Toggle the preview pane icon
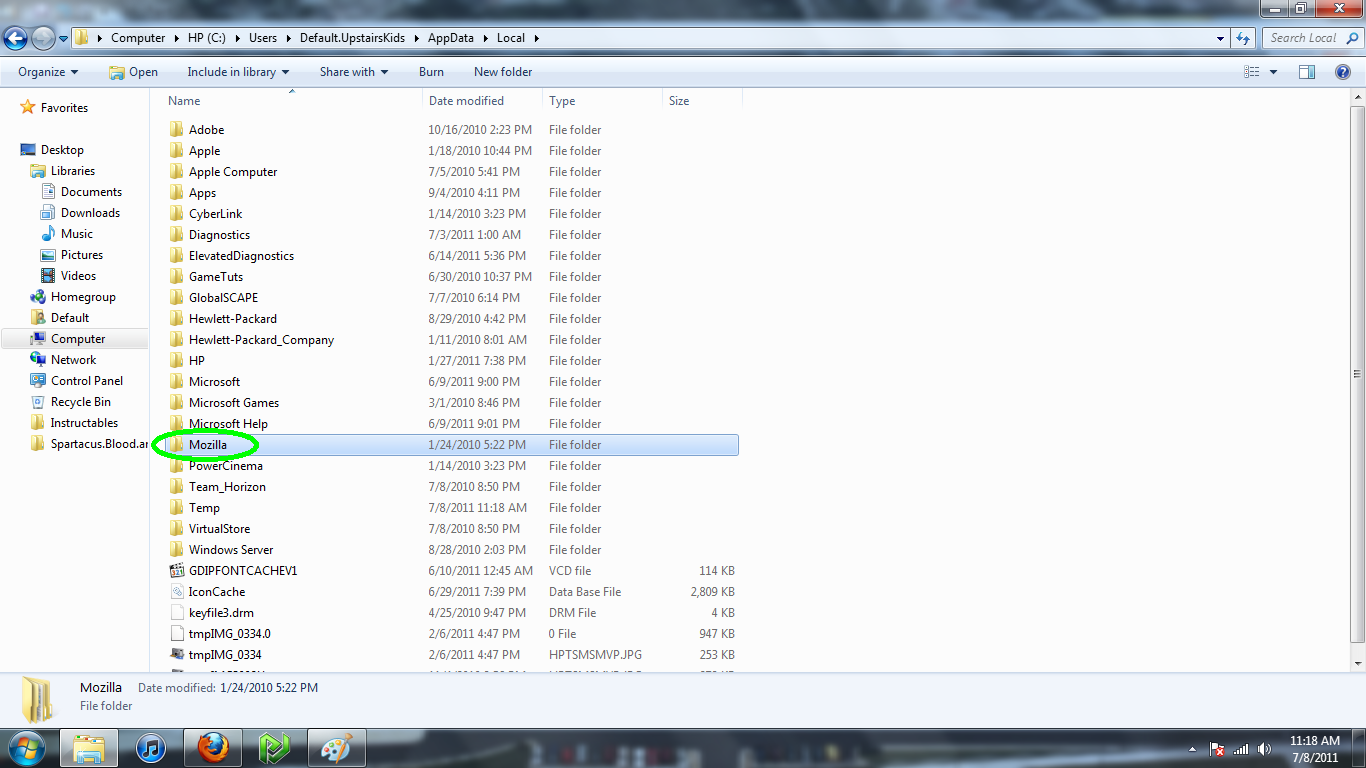This screenshot has height=768, width=1366. (x=1306, y=72)
